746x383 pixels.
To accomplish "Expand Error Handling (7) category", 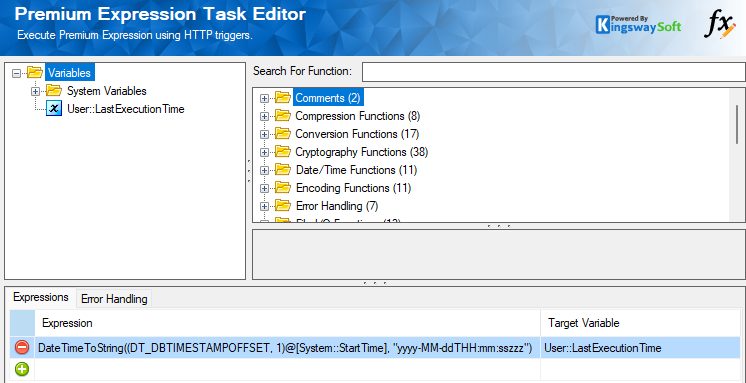I will tap(264, 206).
